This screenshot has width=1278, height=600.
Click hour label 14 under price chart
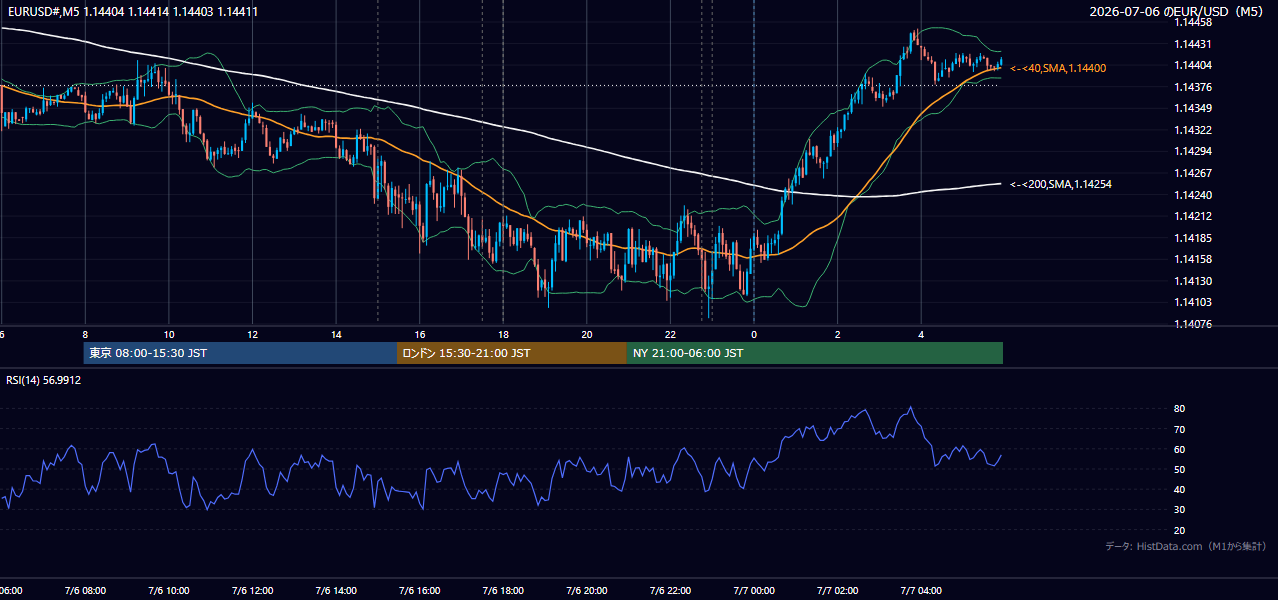click(336, 334)
